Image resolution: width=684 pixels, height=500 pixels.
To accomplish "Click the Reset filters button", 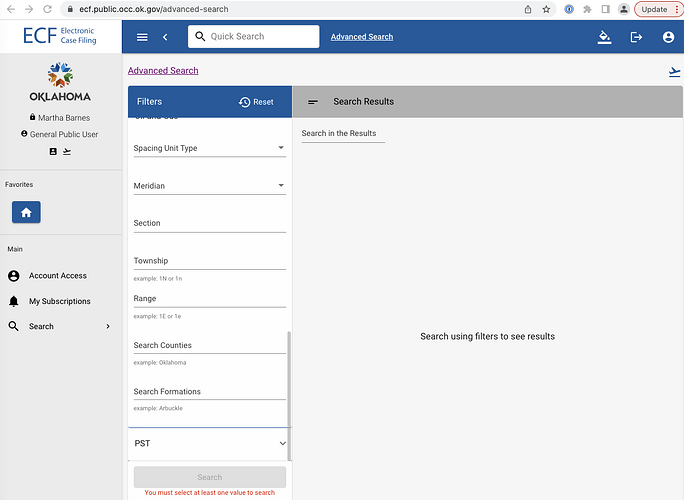I will 256,102.
